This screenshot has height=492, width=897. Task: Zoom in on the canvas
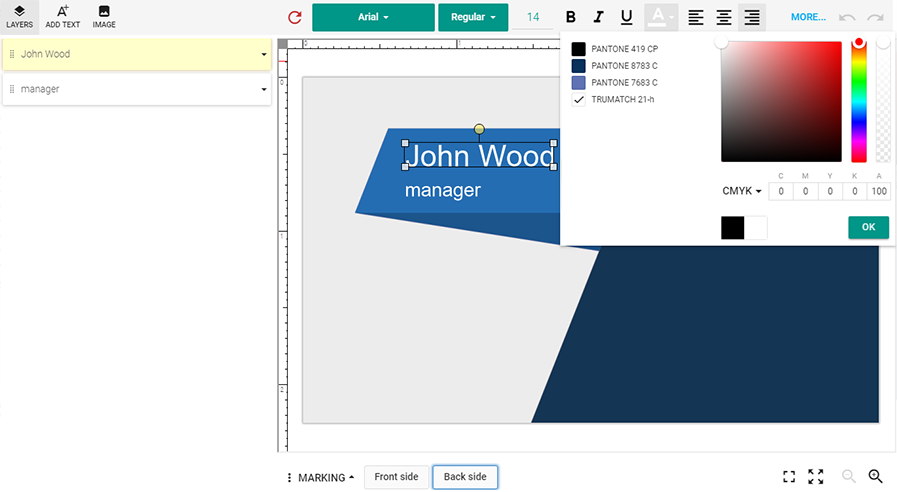click(875, 476)
